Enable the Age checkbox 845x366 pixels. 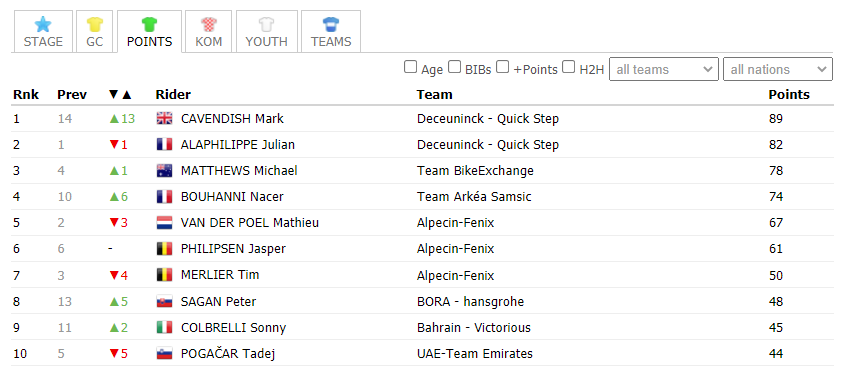click(x=411, y=67)
